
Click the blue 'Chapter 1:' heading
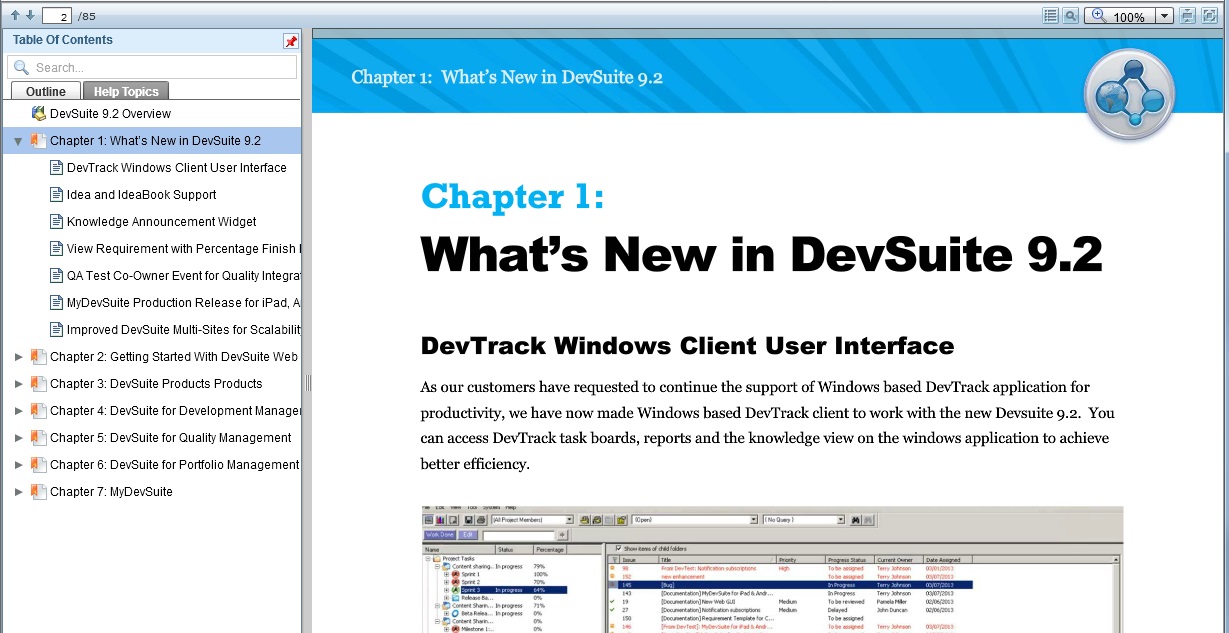tap(513, 196)
